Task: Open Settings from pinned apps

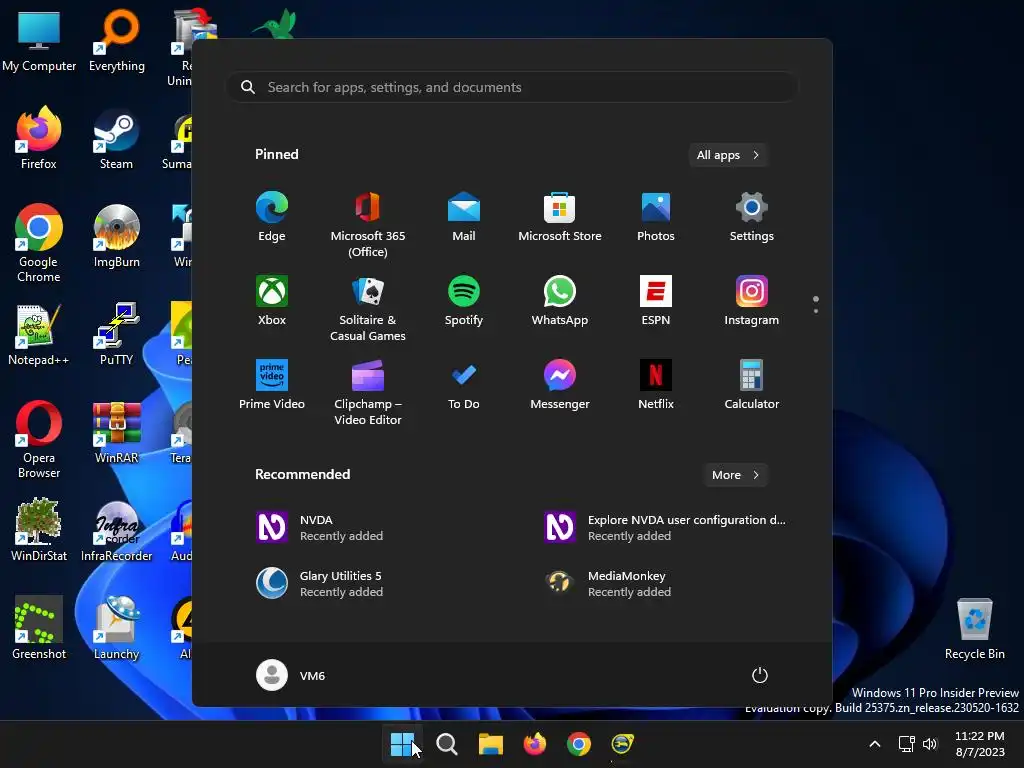Action: (x=752, y=217)
